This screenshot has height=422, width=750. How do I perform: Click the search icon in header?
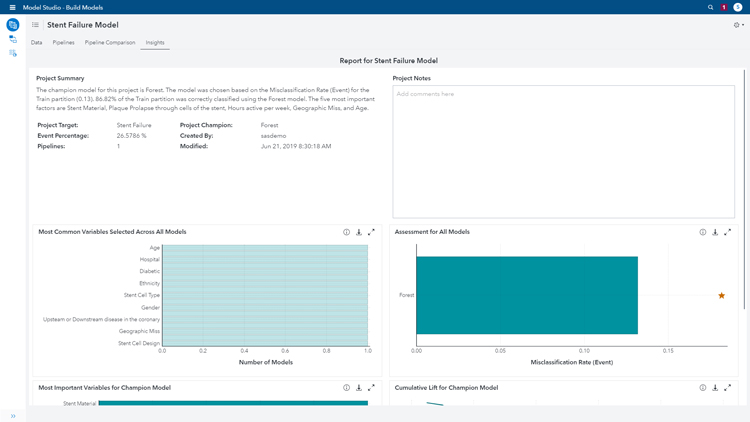click(x=711, y=7)
